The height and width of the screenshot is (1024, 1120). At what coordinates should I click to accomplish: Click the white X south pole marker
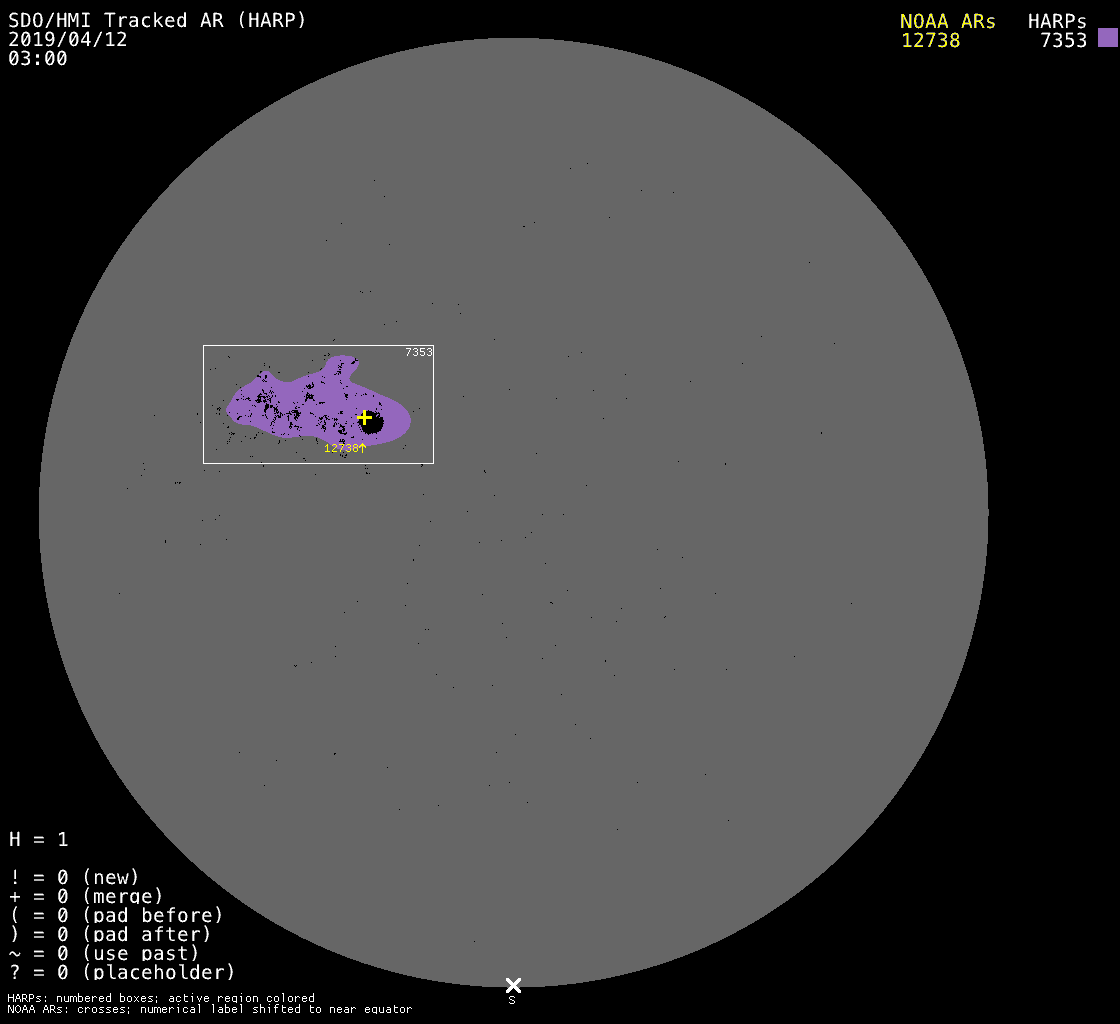[x=513, y=985]
